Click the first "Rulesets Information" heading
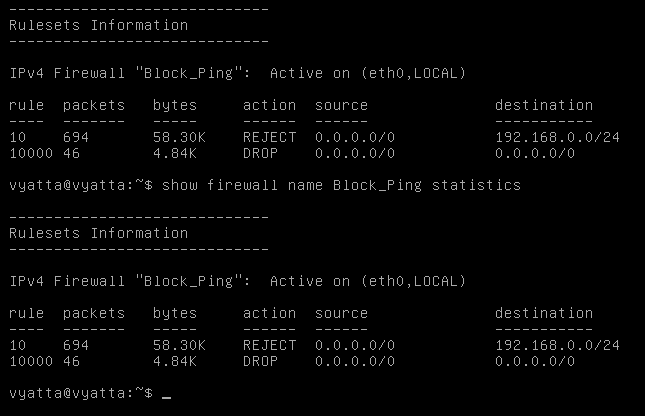 [98, 25]
